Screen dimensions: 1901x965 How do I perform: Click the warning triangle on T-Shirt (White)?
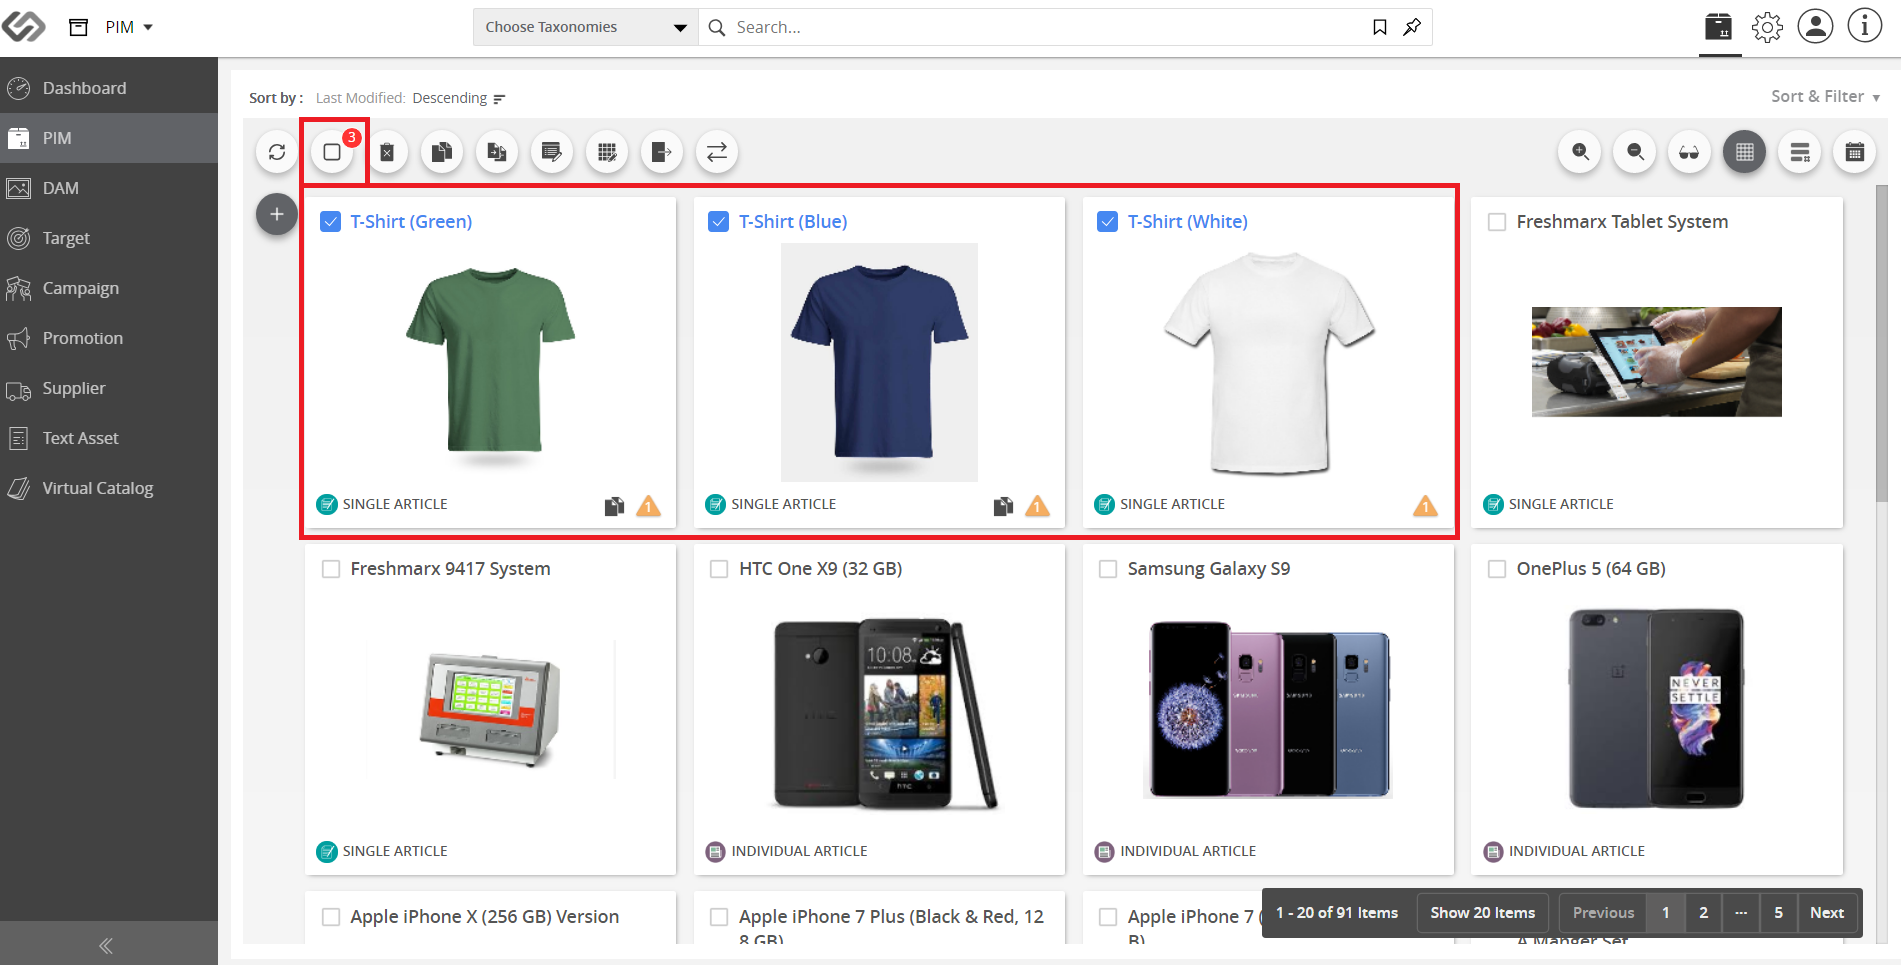tap(1425, 506)
